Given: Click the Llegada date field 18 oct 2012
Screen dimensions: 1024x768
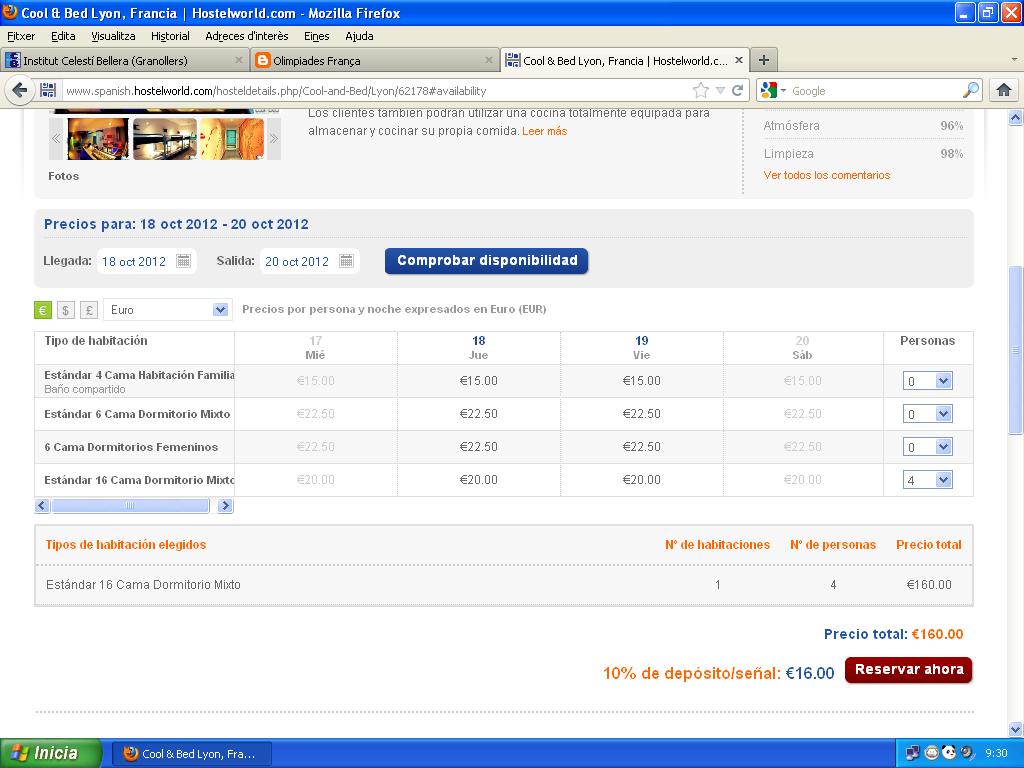Looking at the screenshot, I should click(135, 261).
